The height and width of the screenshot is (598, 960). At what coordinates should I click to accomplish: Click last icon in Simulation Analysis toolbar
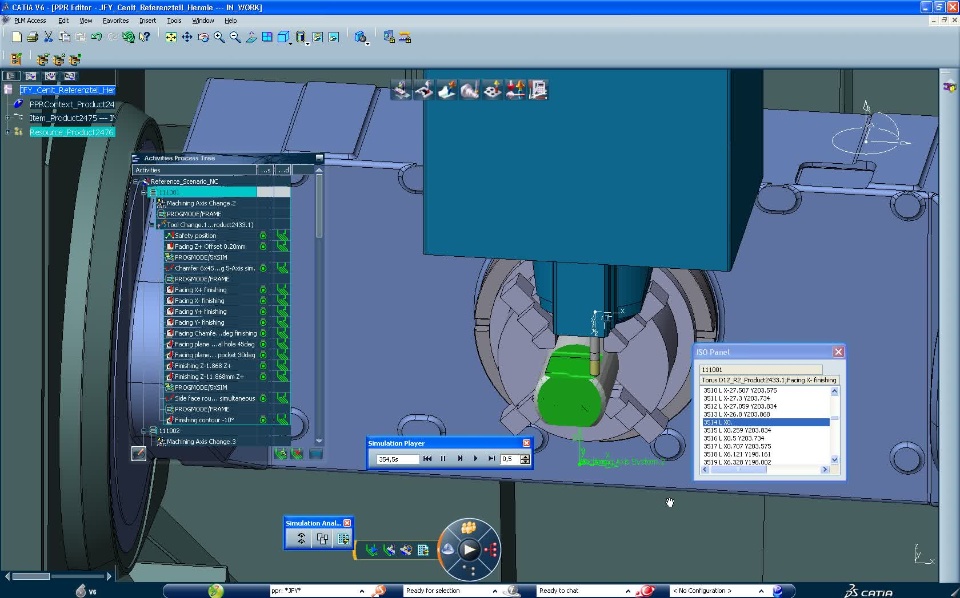pos(343,539)
